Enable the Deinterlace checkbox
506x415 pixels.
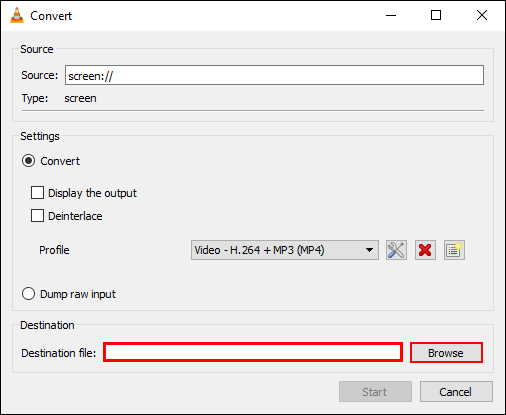click(x=37, y=216)
